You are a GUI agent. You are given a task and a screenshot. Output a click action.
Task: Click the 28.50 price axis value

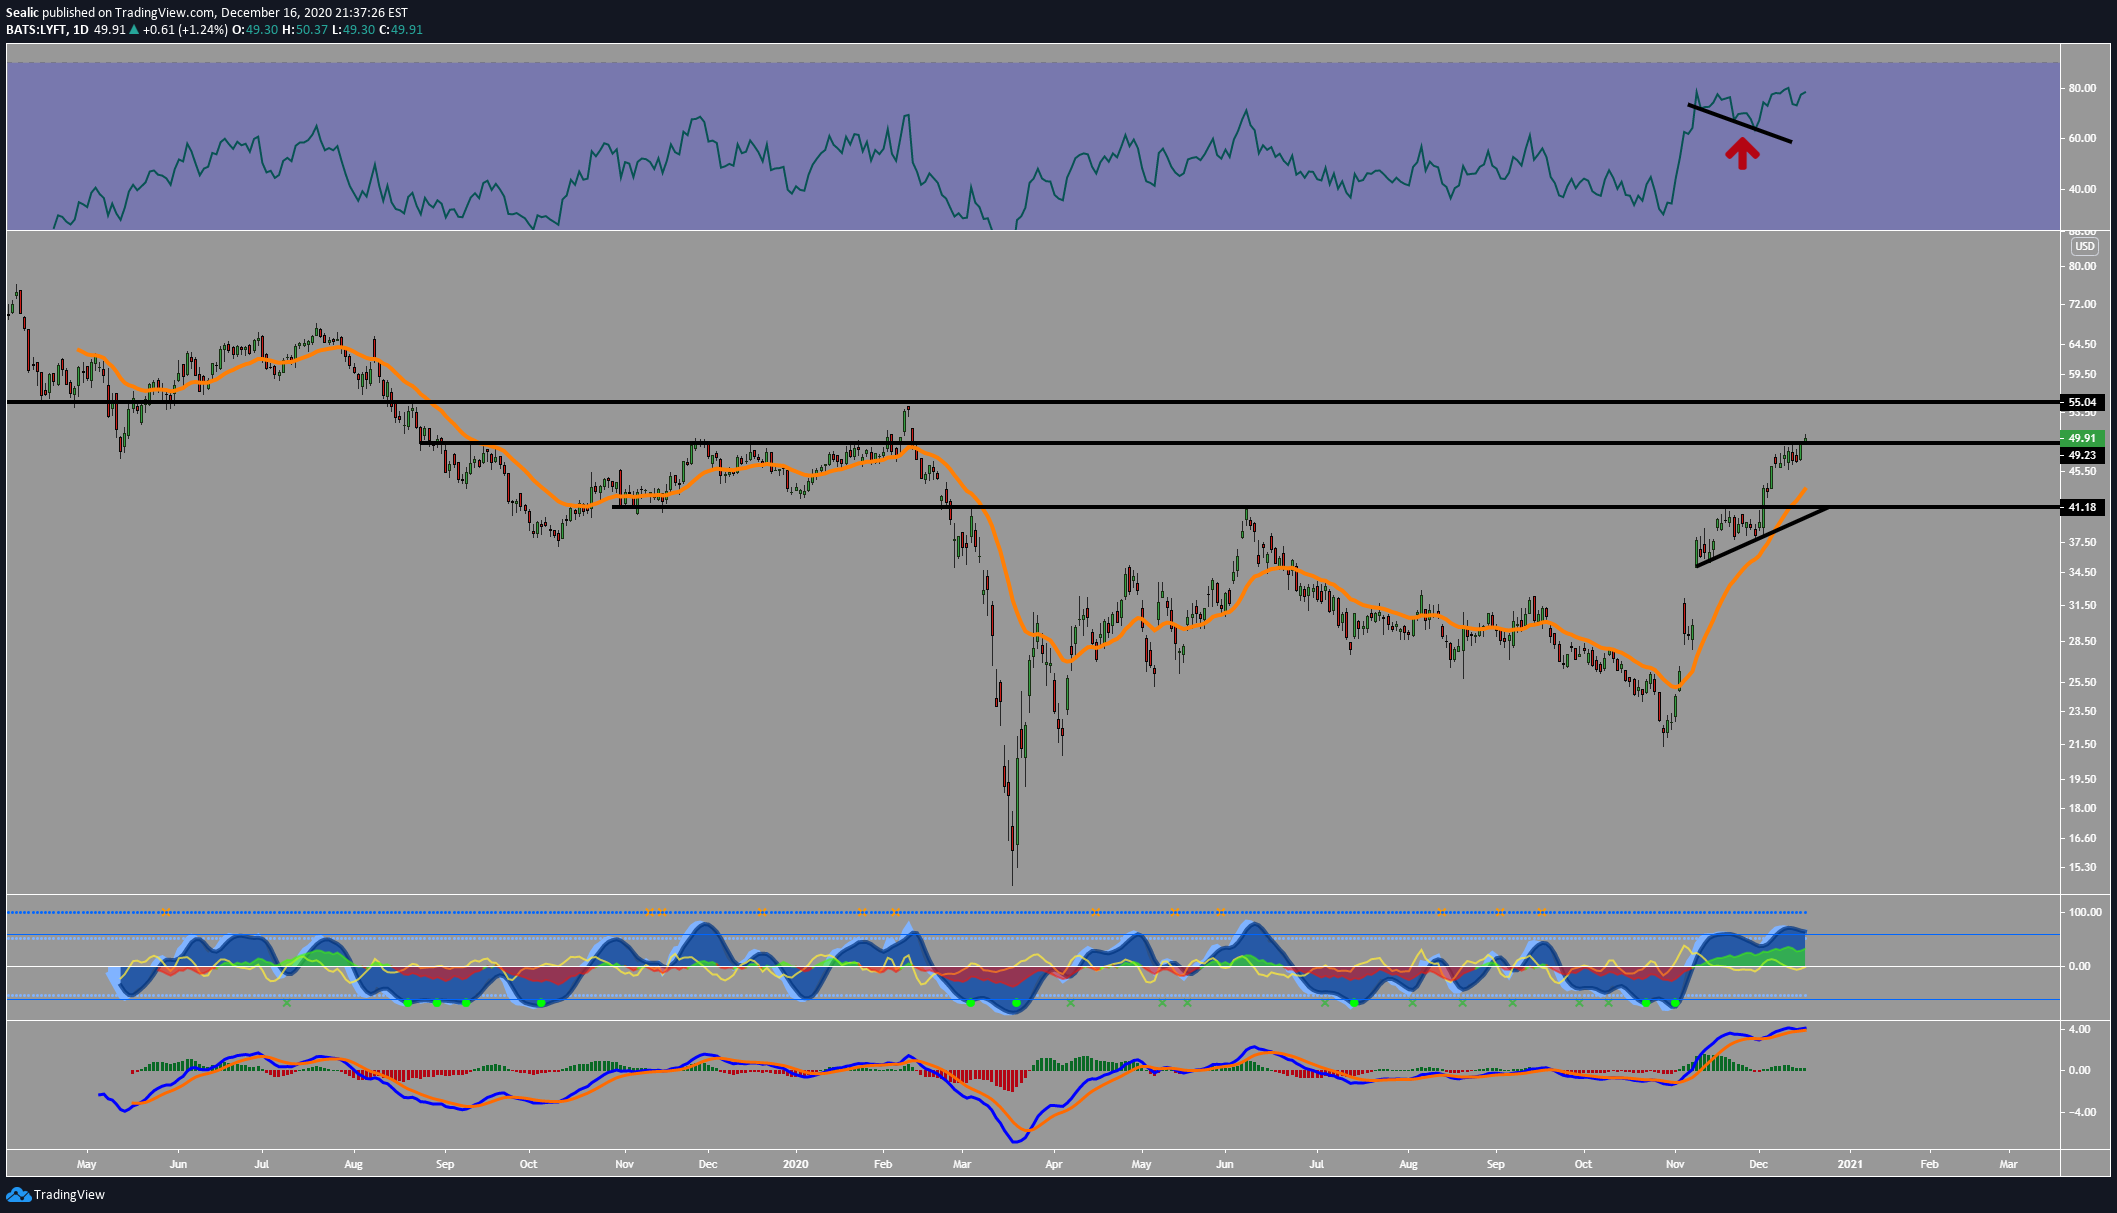2082,641
